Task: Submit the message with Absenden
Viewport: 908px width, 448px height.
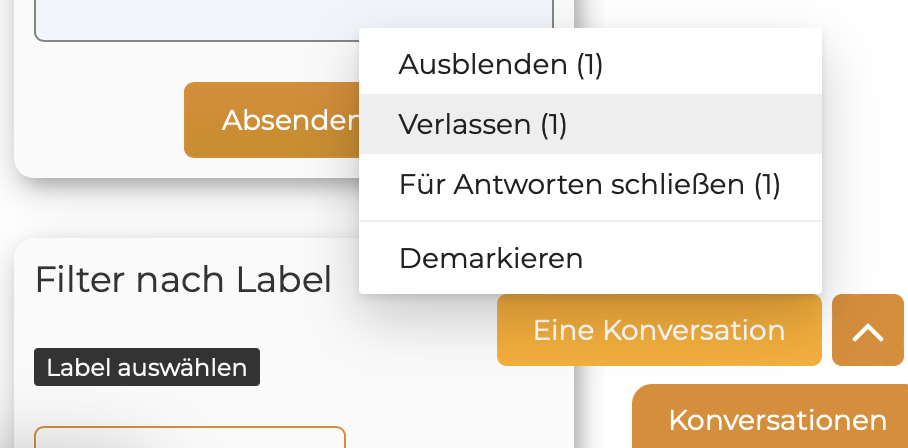Action: click(272, 120)
